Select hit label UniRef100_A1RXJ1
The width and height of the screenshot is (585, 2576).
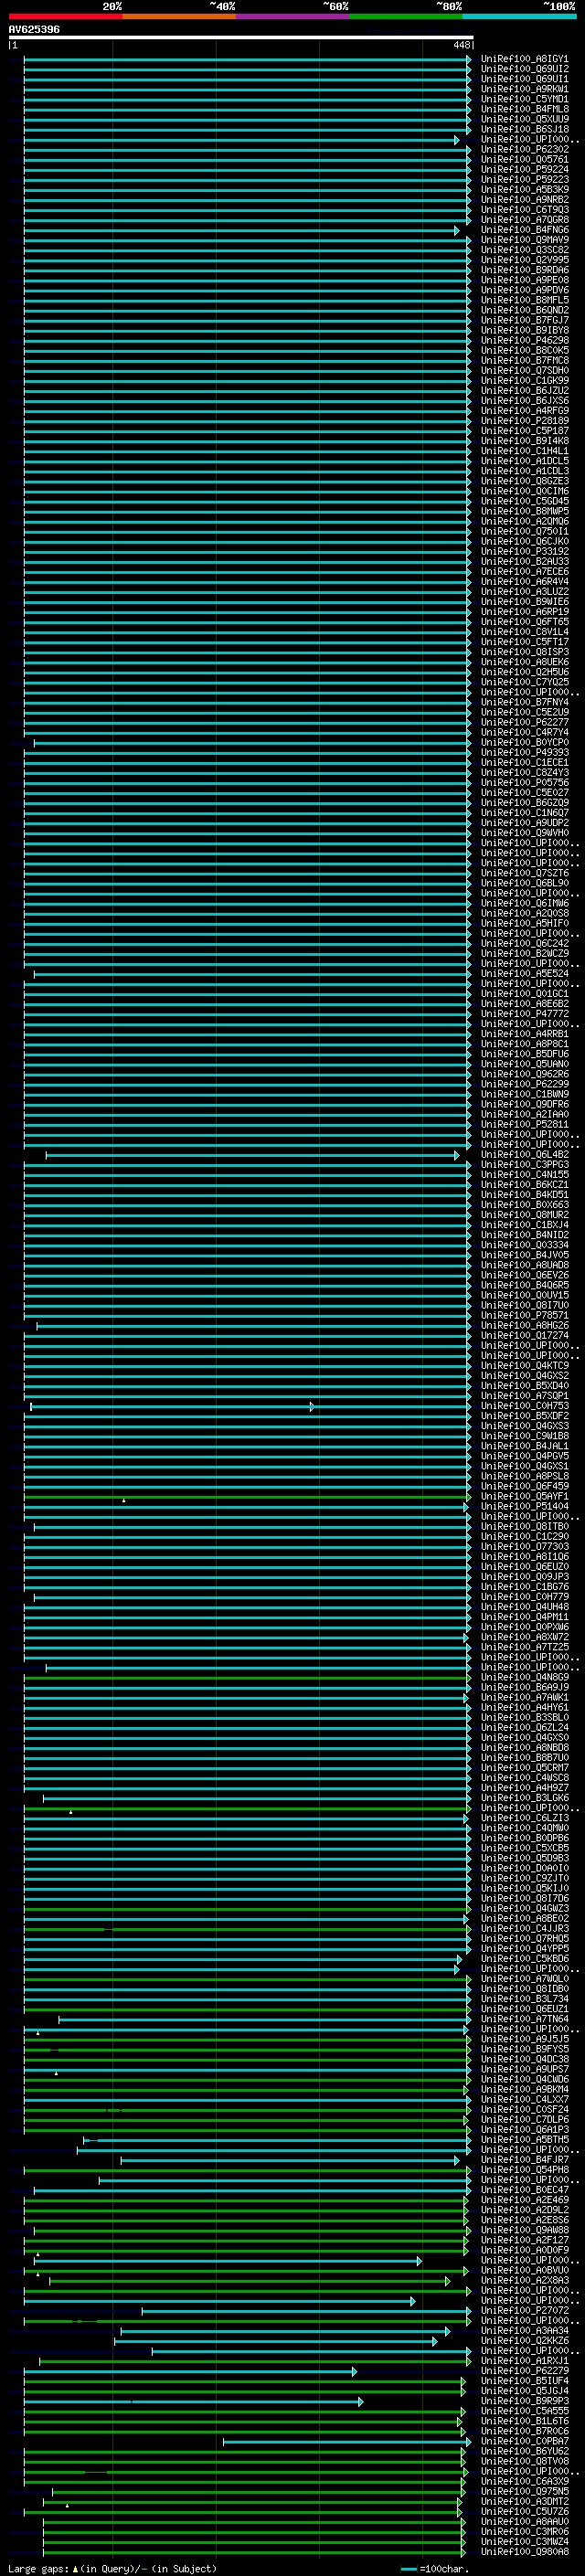pos(524,2361)
